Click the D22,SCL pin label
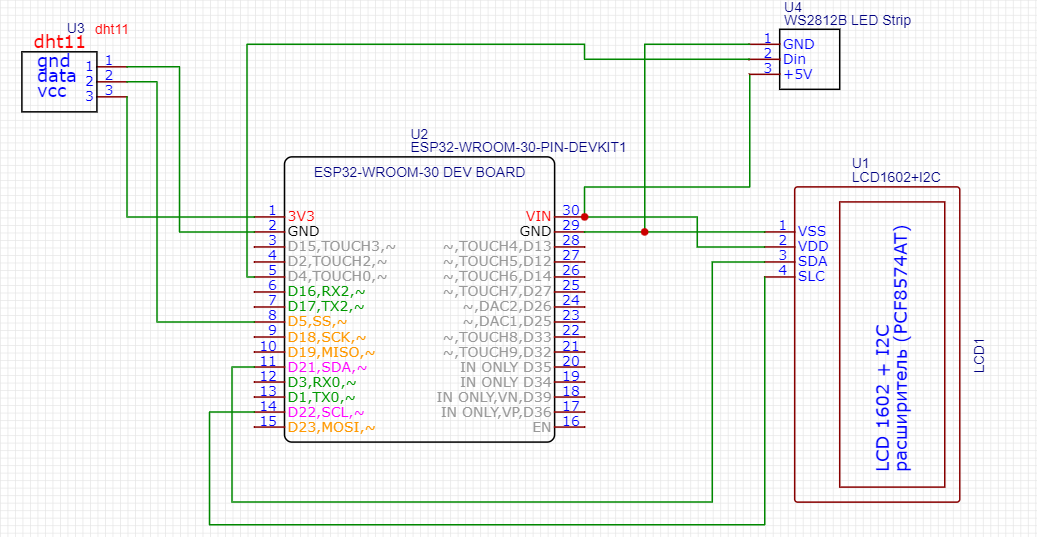1037x537 pixels. click(x=327, y=413)
